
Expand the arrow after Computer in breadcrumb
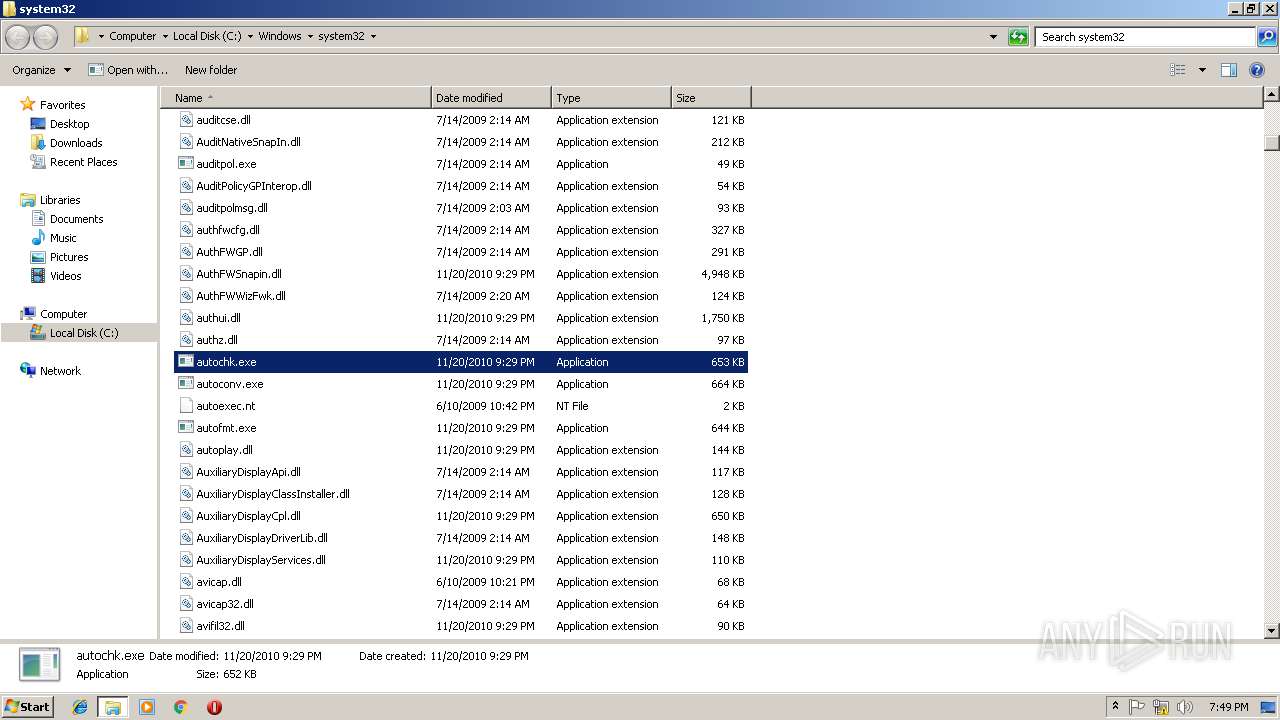point(165,36)
